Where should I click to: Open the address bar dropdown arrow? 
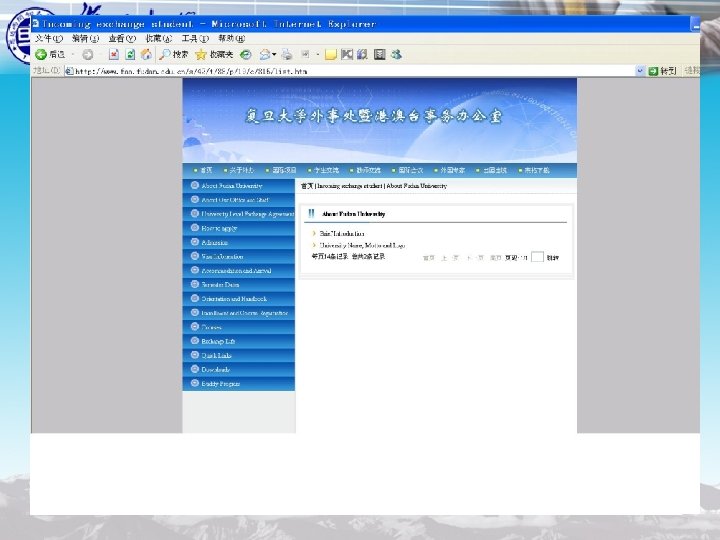coord(640,71)
